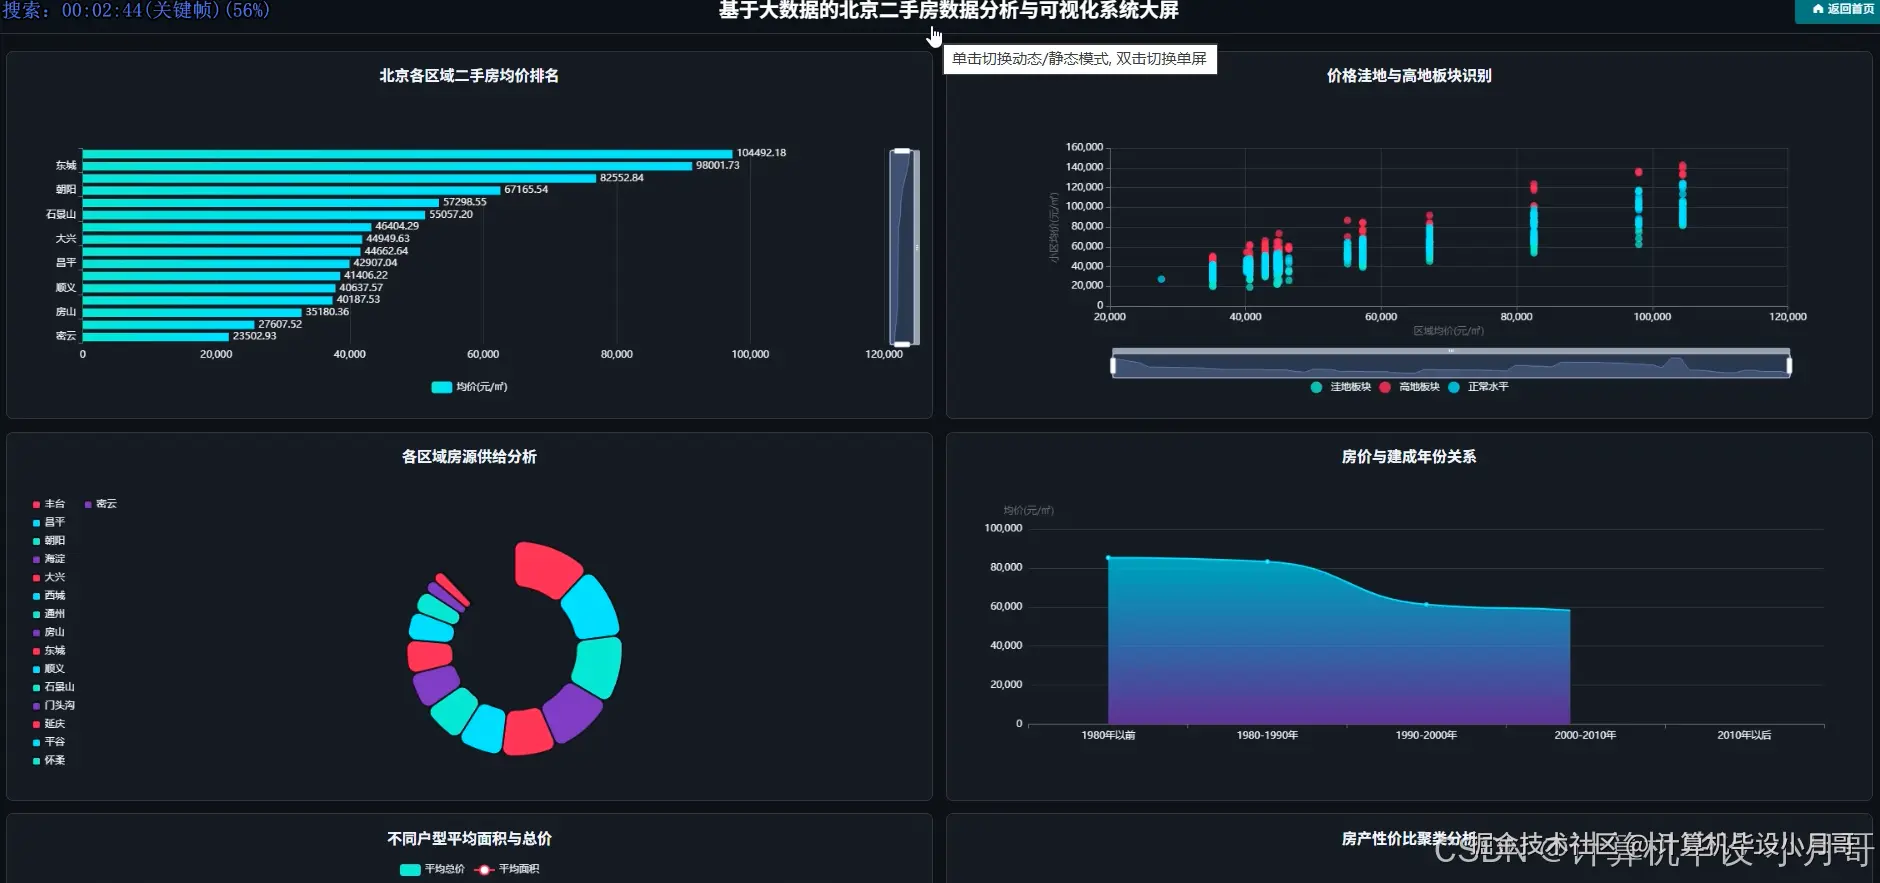Toggle 通州 legend entry in pie chart
This screenshot has height=883, width=1880.
point(49,614)
